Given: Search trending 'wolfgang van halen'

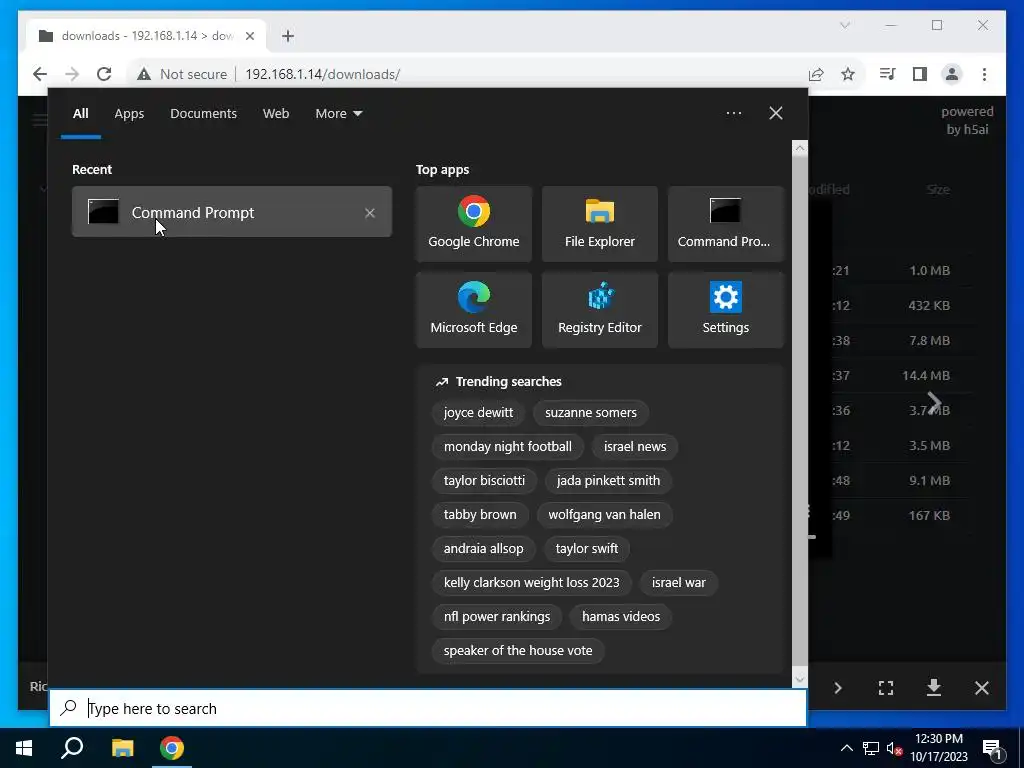Looking at the screenshot, I should (x=604, y=515).
